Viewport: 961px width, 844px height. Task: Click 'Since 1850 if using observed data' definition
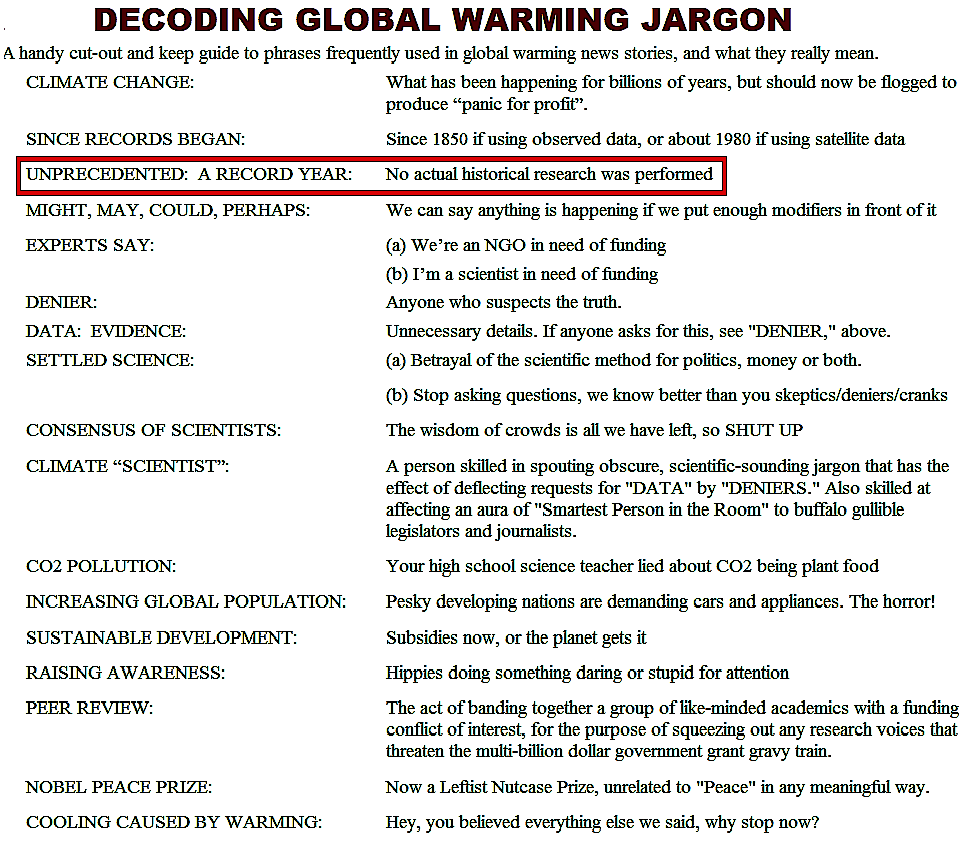point(645,140)
